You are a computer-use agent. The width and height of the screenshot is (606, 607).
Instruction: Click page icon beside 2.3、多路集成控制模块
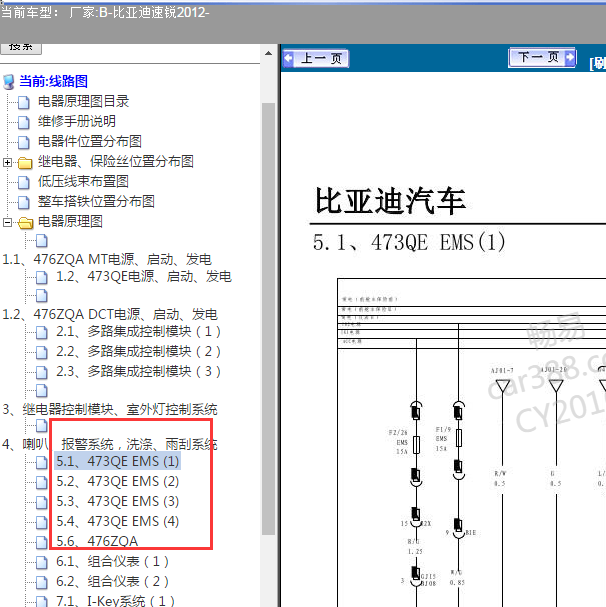[x=41, y=372]
